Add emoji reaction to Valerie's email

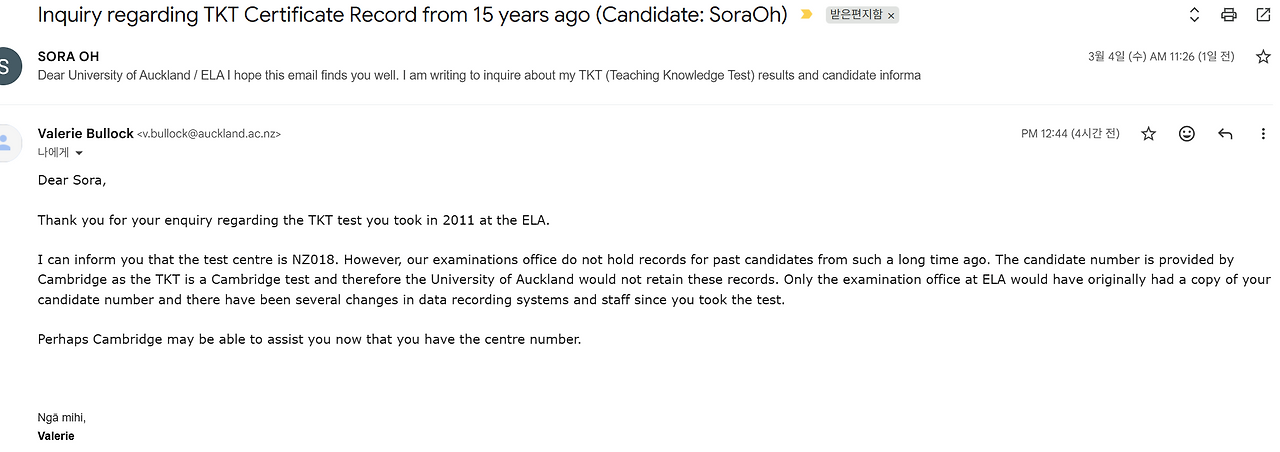click(x=1187, y=133)
